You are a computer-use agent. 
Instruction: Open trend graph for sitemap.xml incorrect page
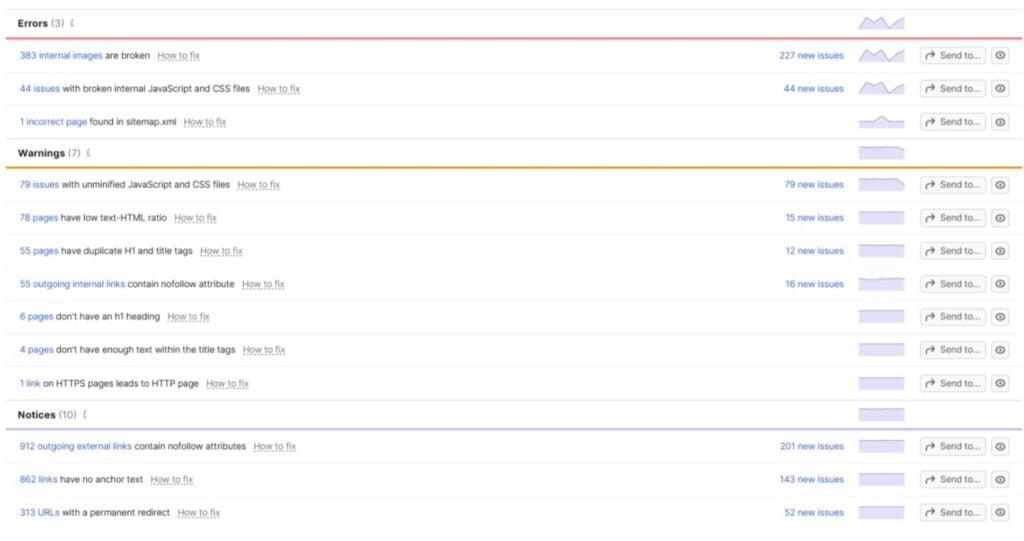pyautogui.click(x=881, y=122)
